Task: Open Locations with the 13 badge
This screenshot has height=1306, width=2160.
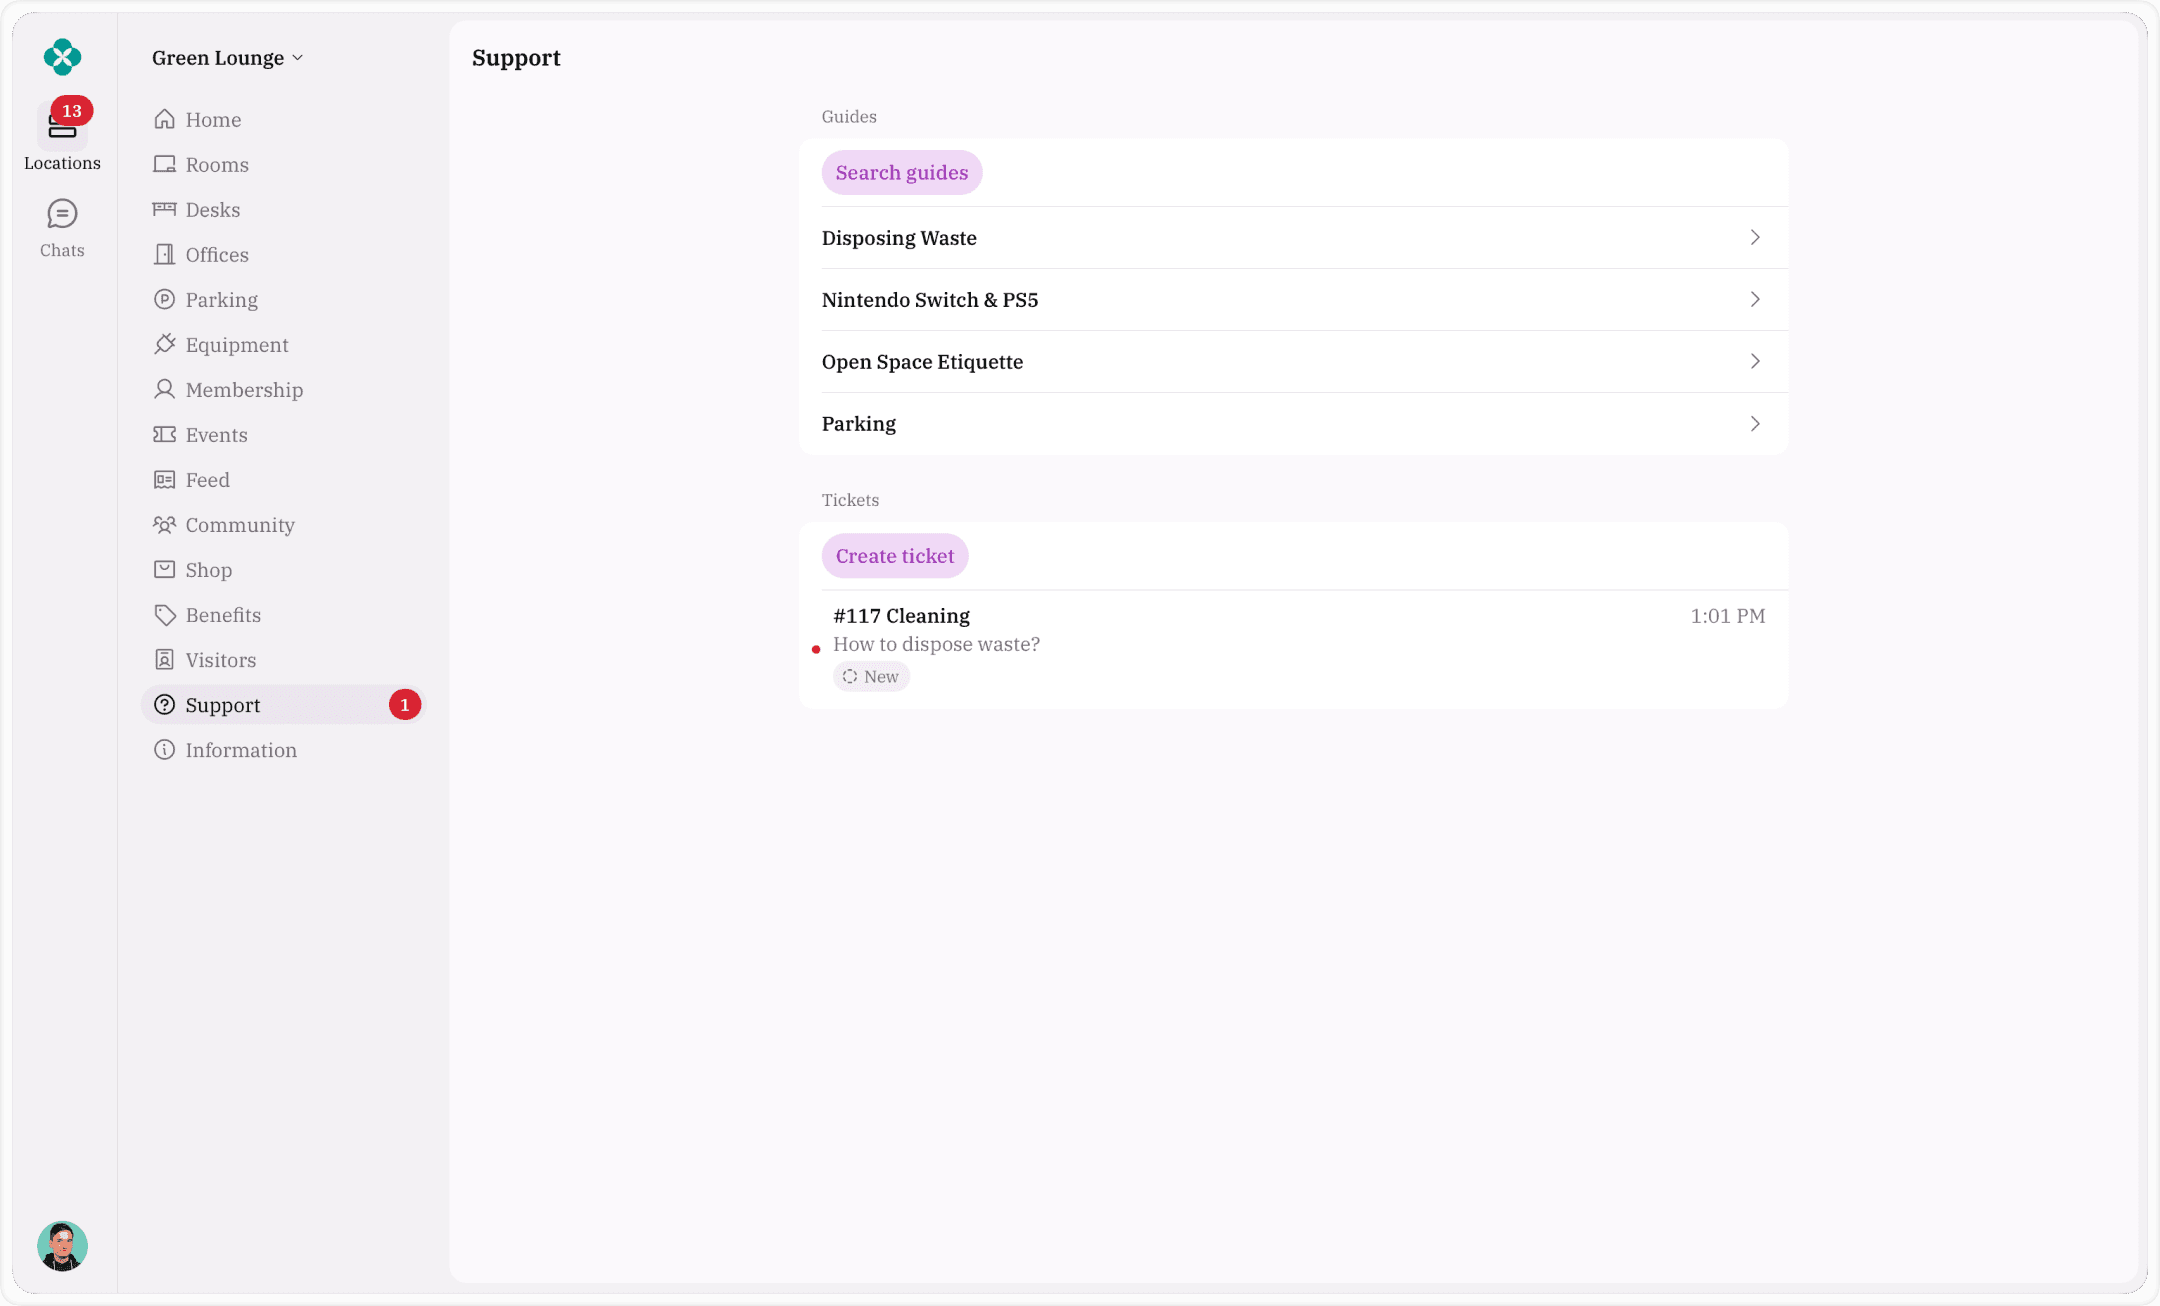Action: (62, 136)
